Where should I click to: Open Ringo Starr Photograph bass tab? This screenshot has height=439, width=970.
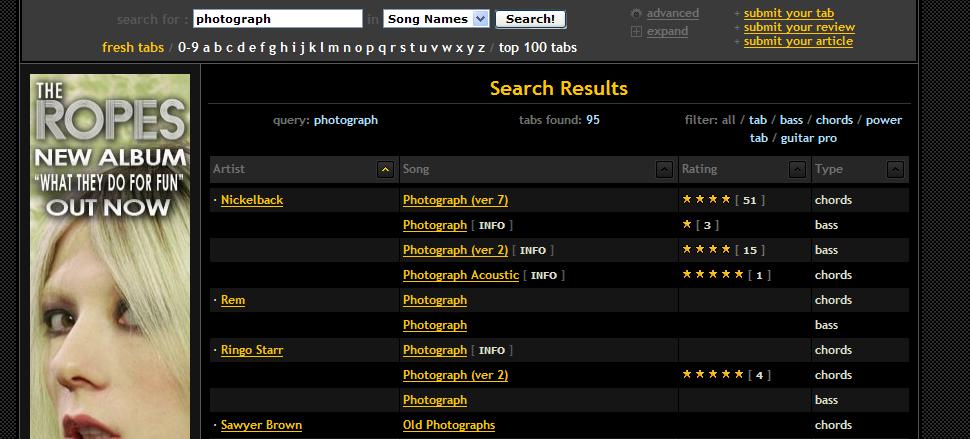click(435, 401)
